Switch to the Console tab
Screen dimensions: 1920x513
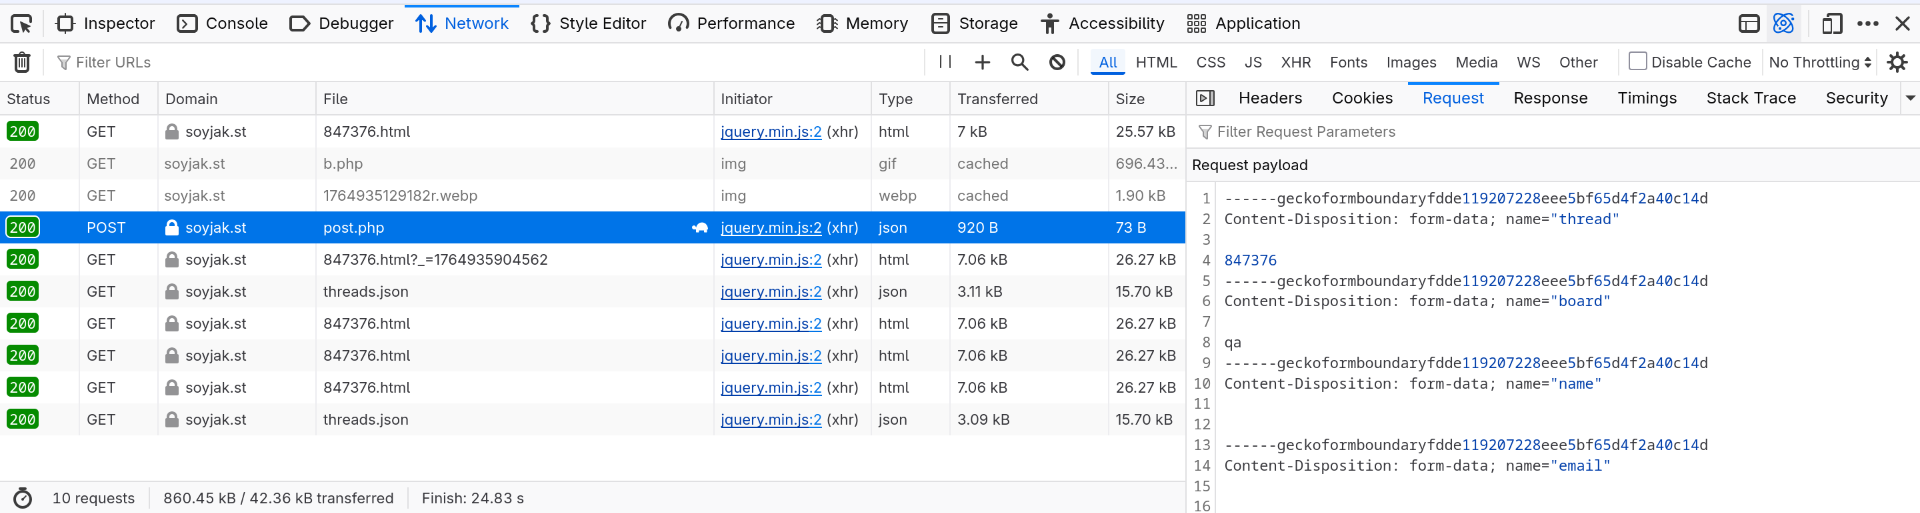tap(223, 23)
